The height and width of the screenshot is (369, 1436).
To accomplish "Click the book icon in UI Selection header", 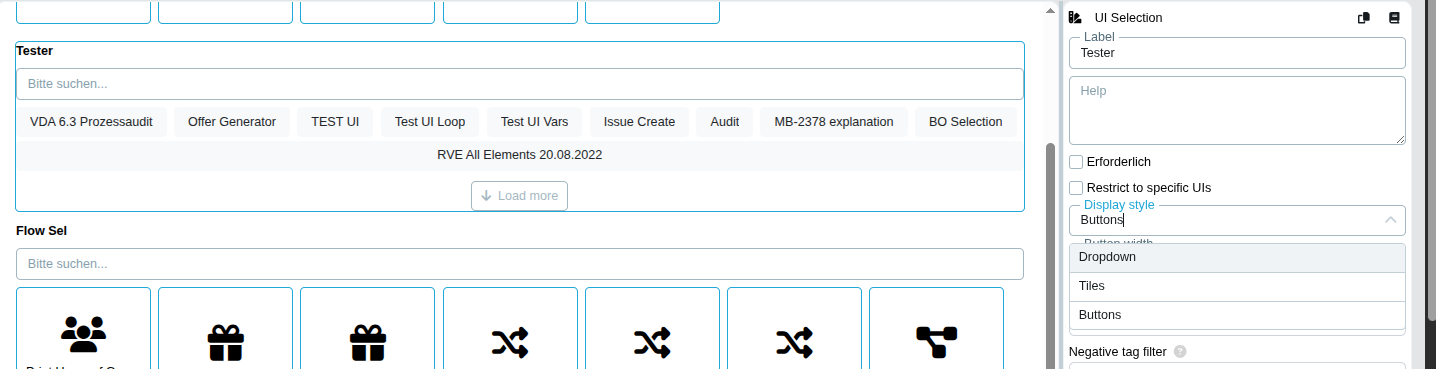I will tap(1394, 18).
